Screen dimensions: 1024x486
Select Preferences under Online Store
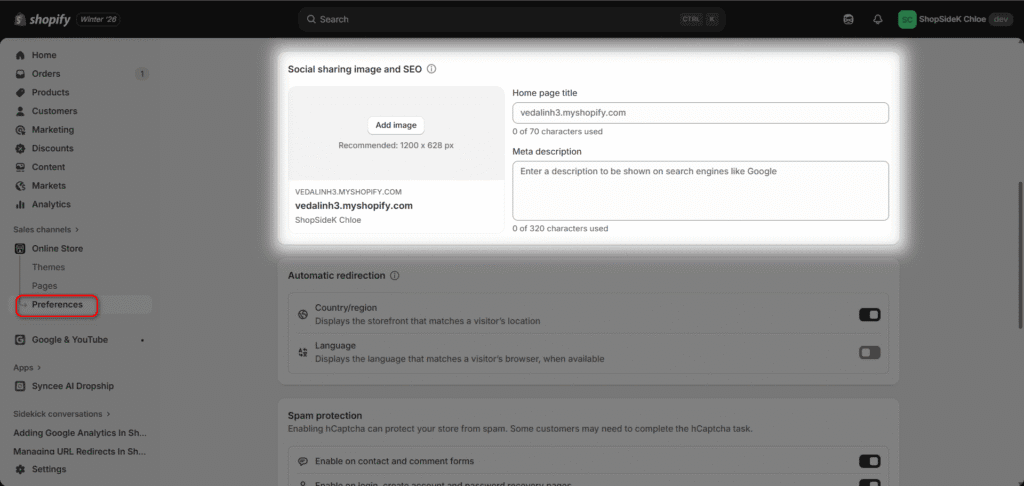[x=57, y=304]
